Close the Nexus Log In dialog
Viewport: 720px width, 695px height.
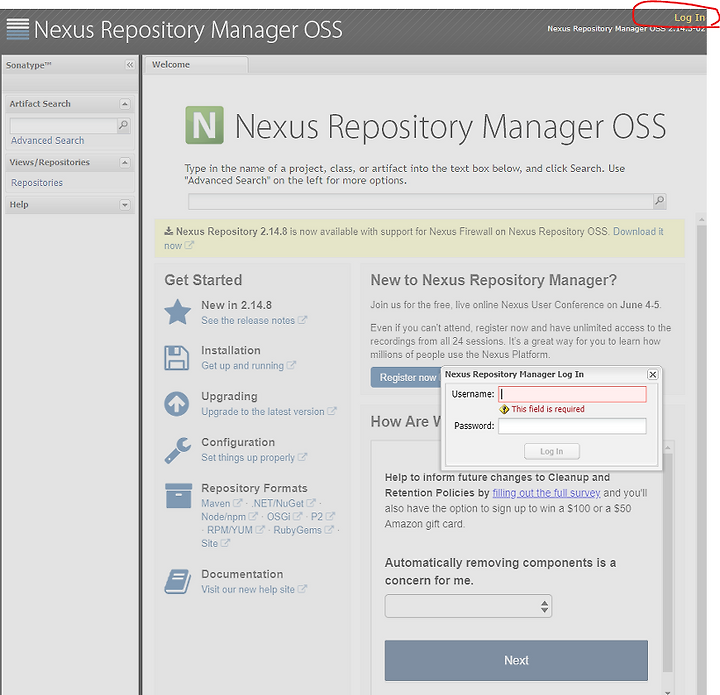coord(652,375)
